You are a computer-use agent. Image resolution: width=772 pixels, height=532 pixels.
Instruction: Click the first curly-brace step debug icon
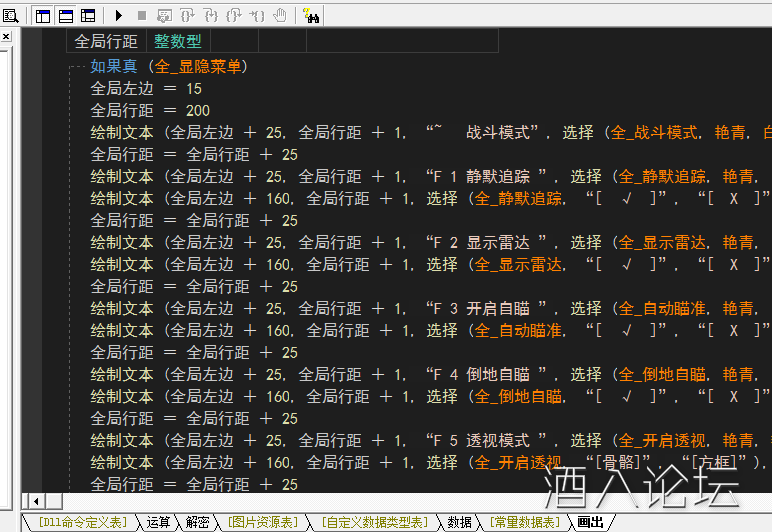(x=187, y=15)
